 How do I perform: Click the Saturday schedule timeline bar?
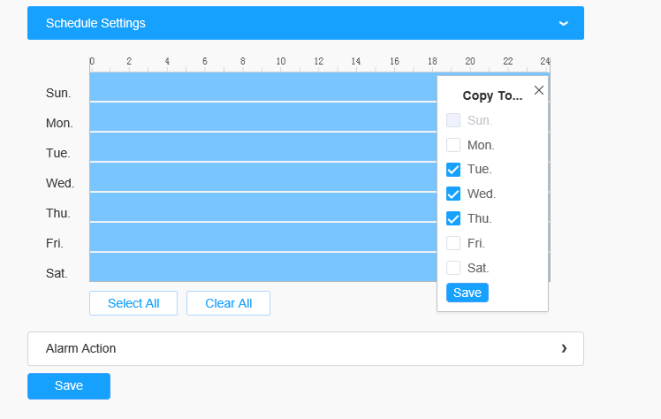pyautogui.click(x=262, y=268)
